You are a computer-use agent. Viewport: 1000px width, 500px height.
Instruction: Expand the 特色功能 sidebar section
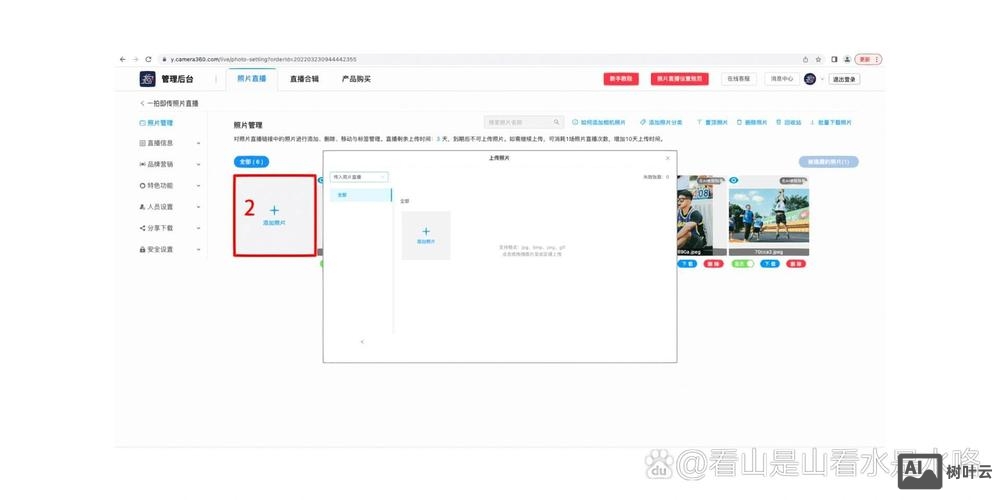coord(170,186)
